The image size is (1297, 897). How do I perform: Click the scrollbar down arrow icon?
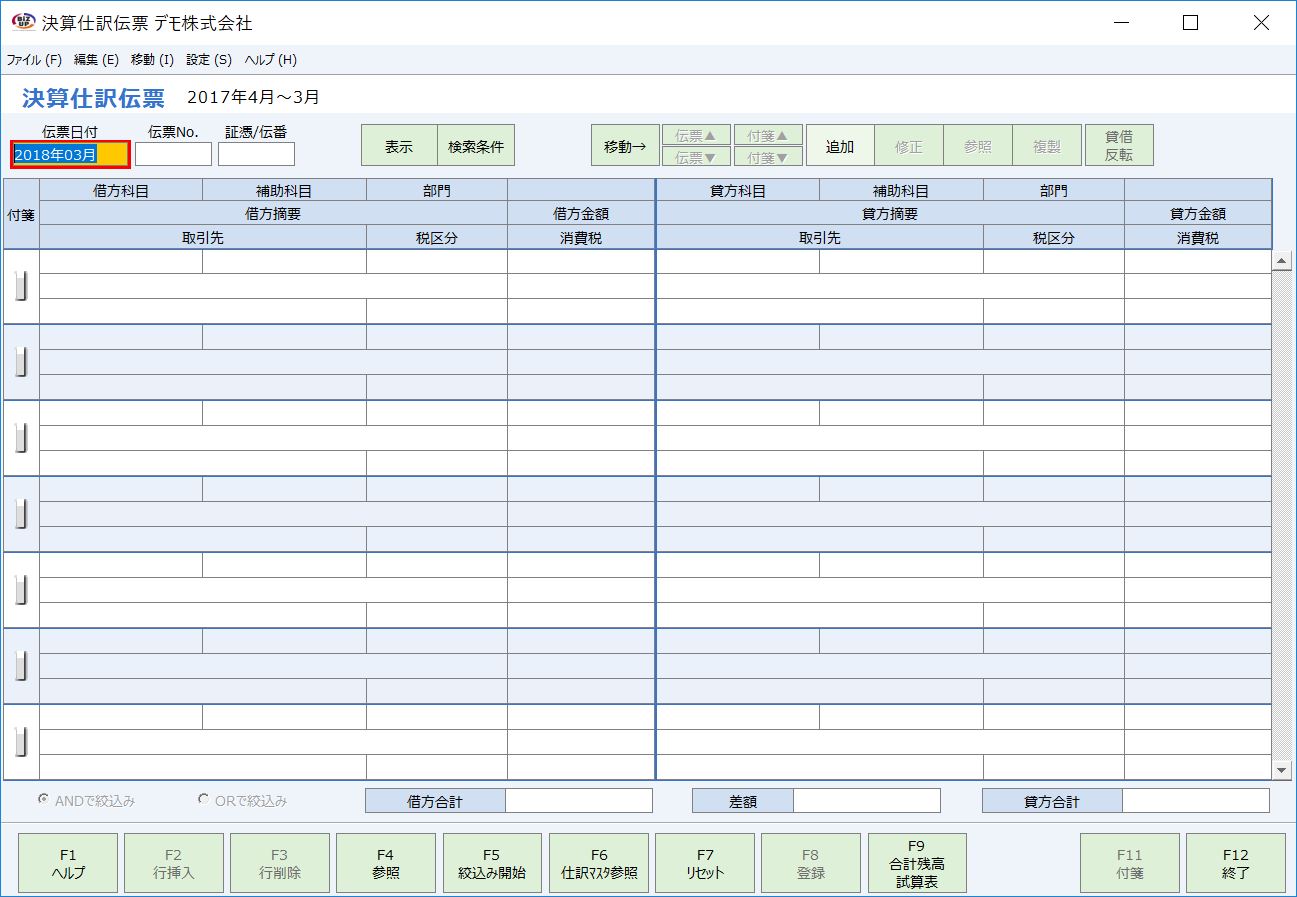point(1283,770)
